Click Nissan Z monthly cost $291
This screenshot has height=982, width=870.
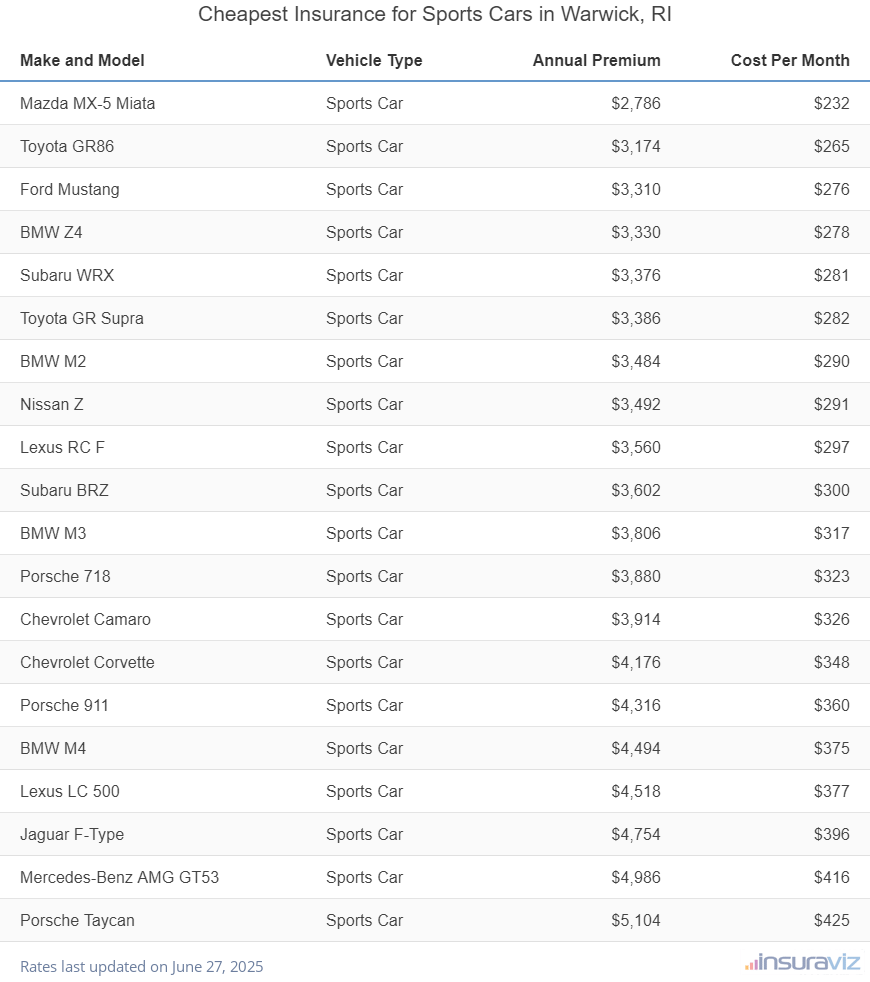pos(831,404)
